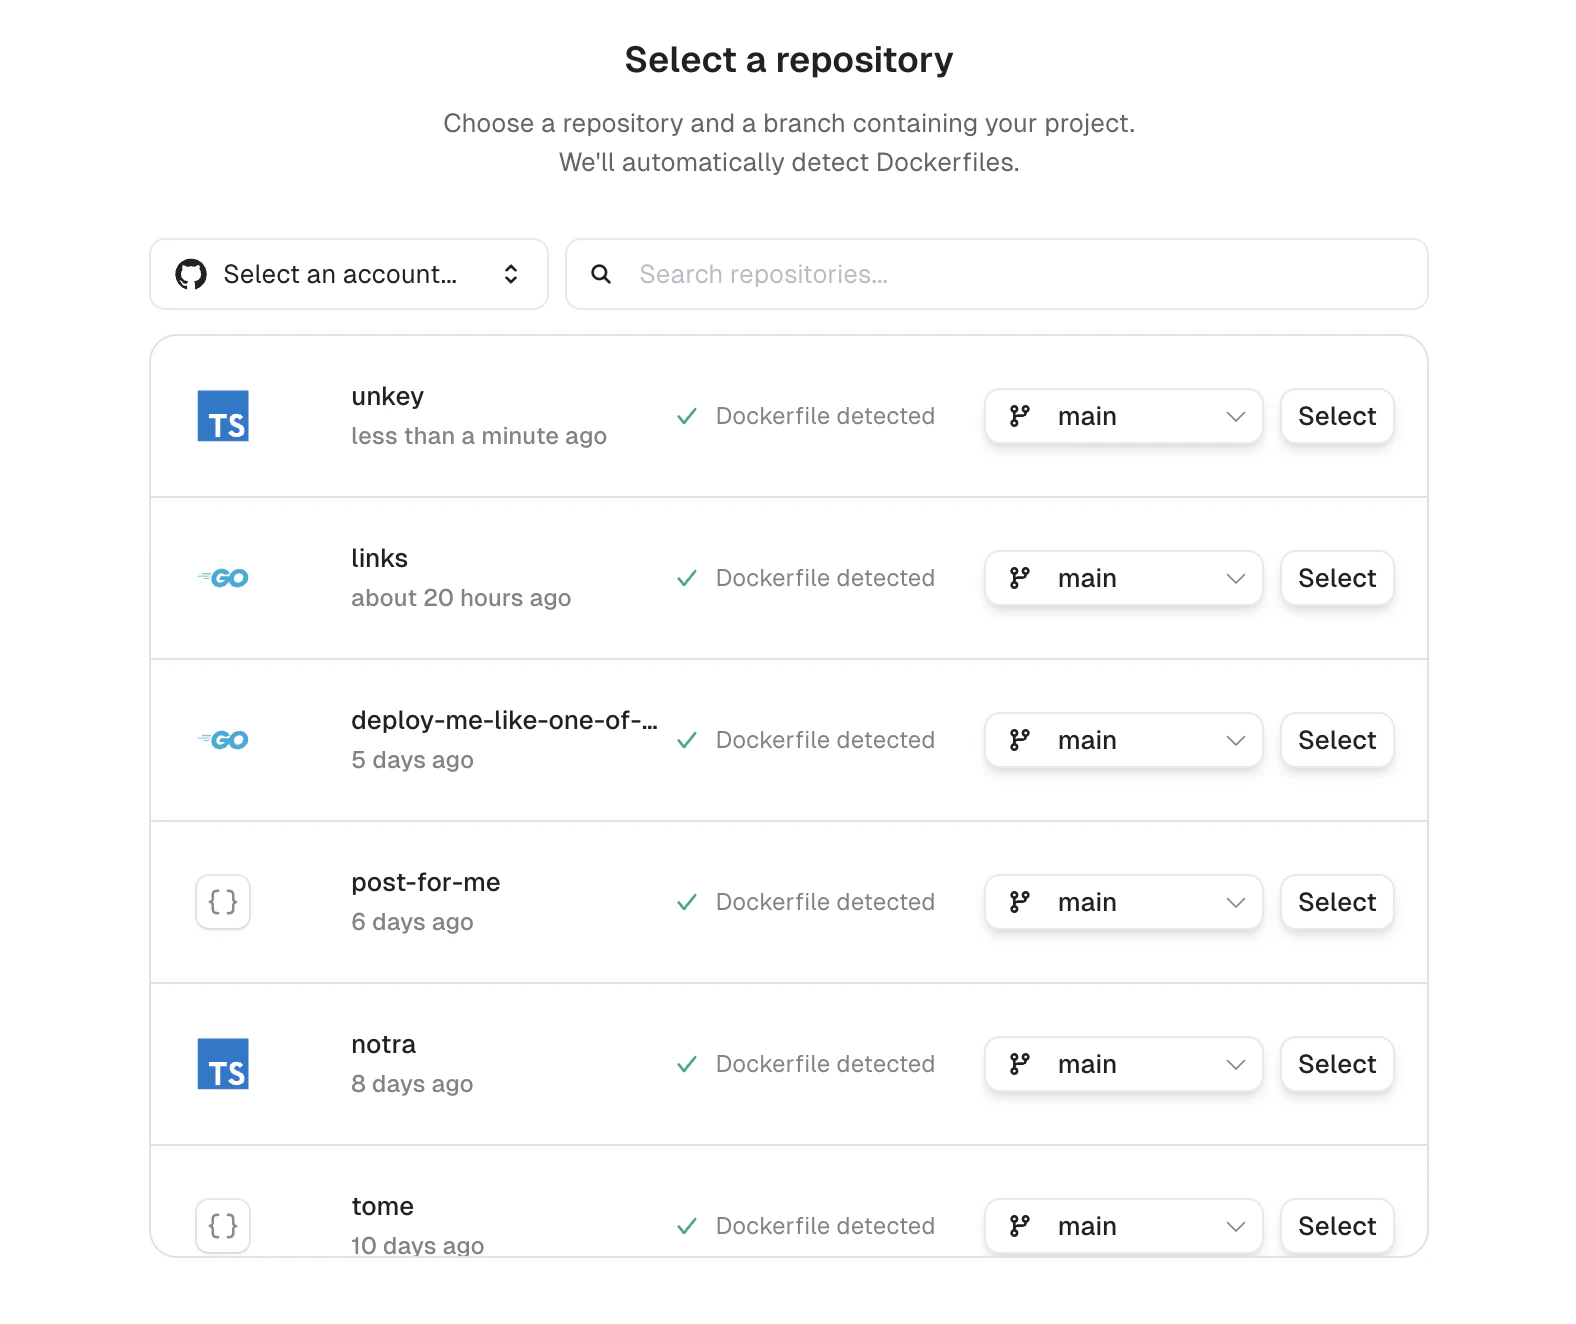Open the branch dropdown for tome
The width and height of the screenshot is (1576, 1324).
1124,1226
